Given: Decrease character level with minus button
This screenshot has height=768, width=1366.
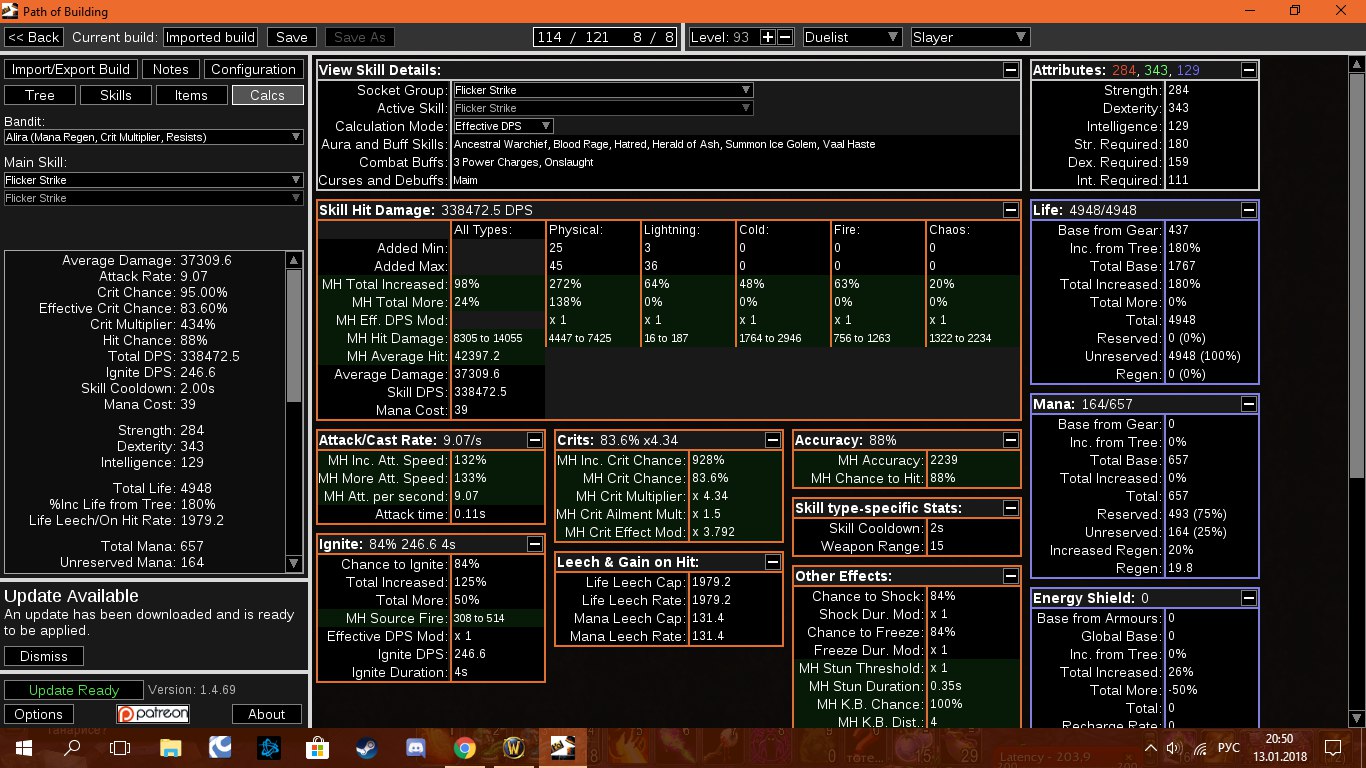Looking at the screenshot, I should click(785, 37).
